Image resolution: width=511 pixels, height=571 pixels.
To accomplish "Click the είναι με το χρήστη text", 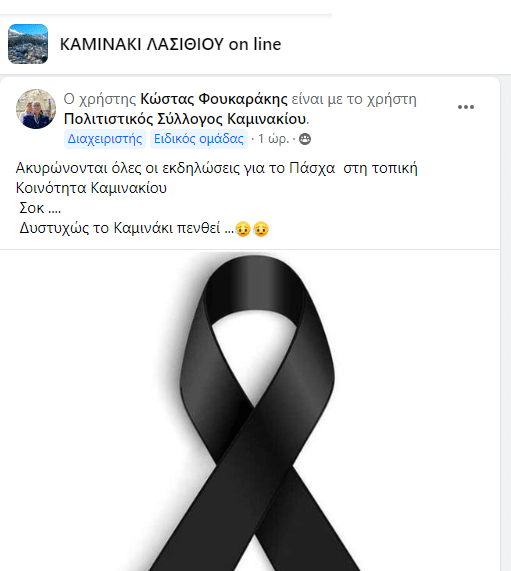I will pyautogui.click(x=354, y=99).
